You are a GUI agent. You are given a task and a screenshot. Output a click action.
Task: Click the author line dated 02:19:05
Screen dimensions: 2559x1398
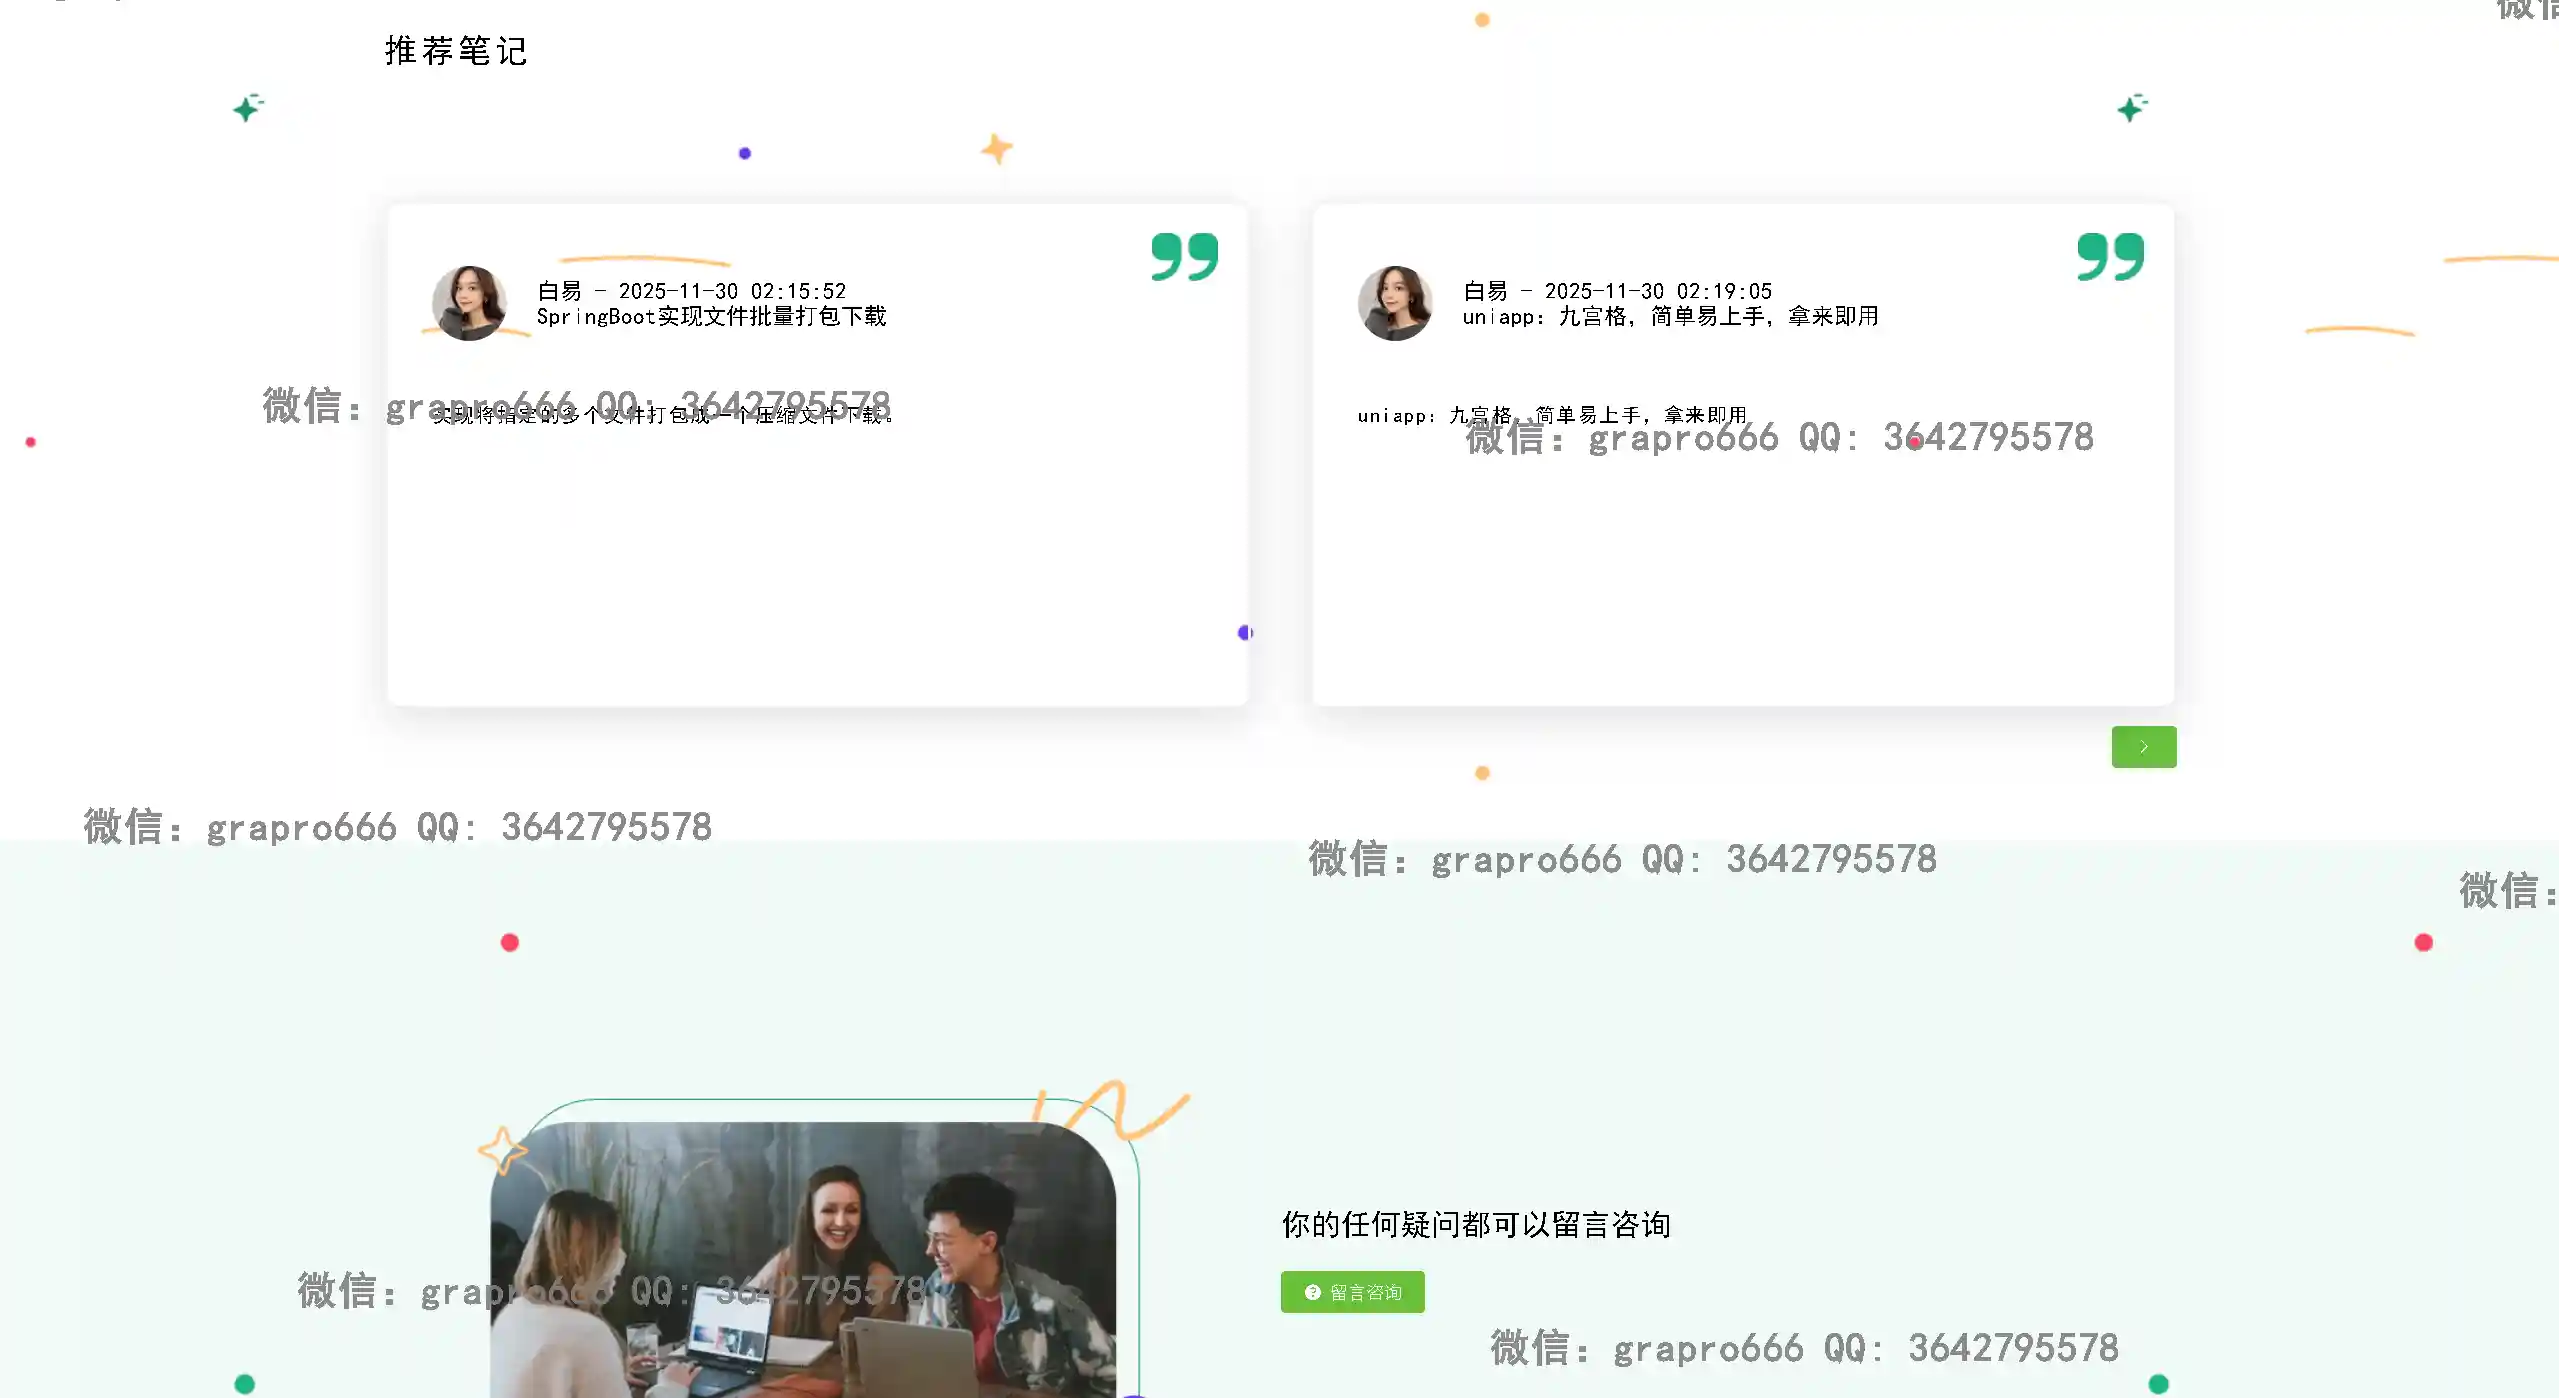[1617, 291]
